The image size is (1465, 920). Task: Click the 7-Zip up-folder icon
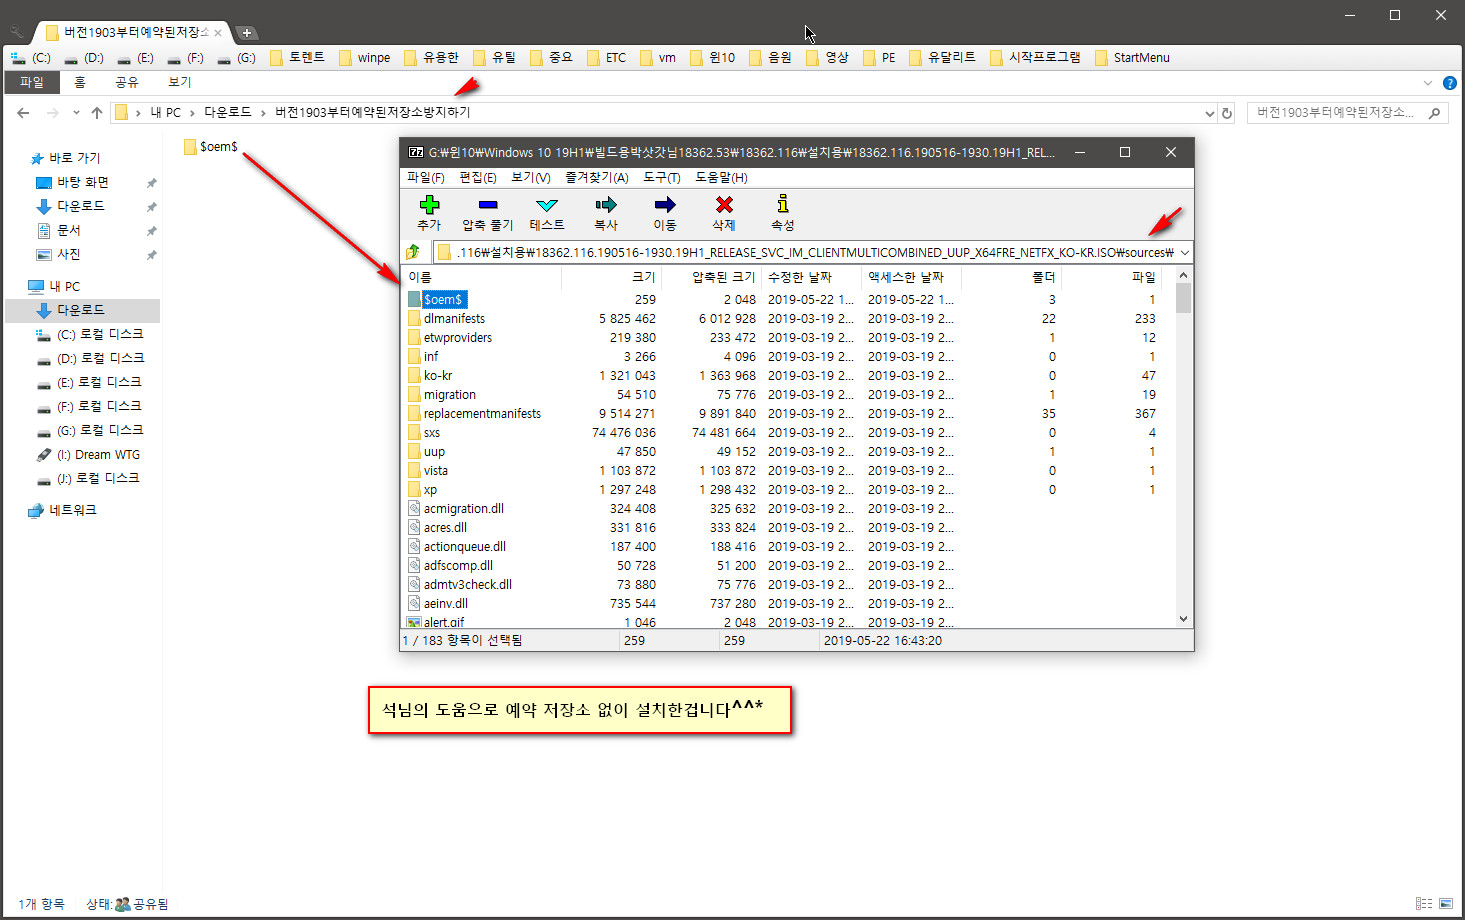[413, 252]
